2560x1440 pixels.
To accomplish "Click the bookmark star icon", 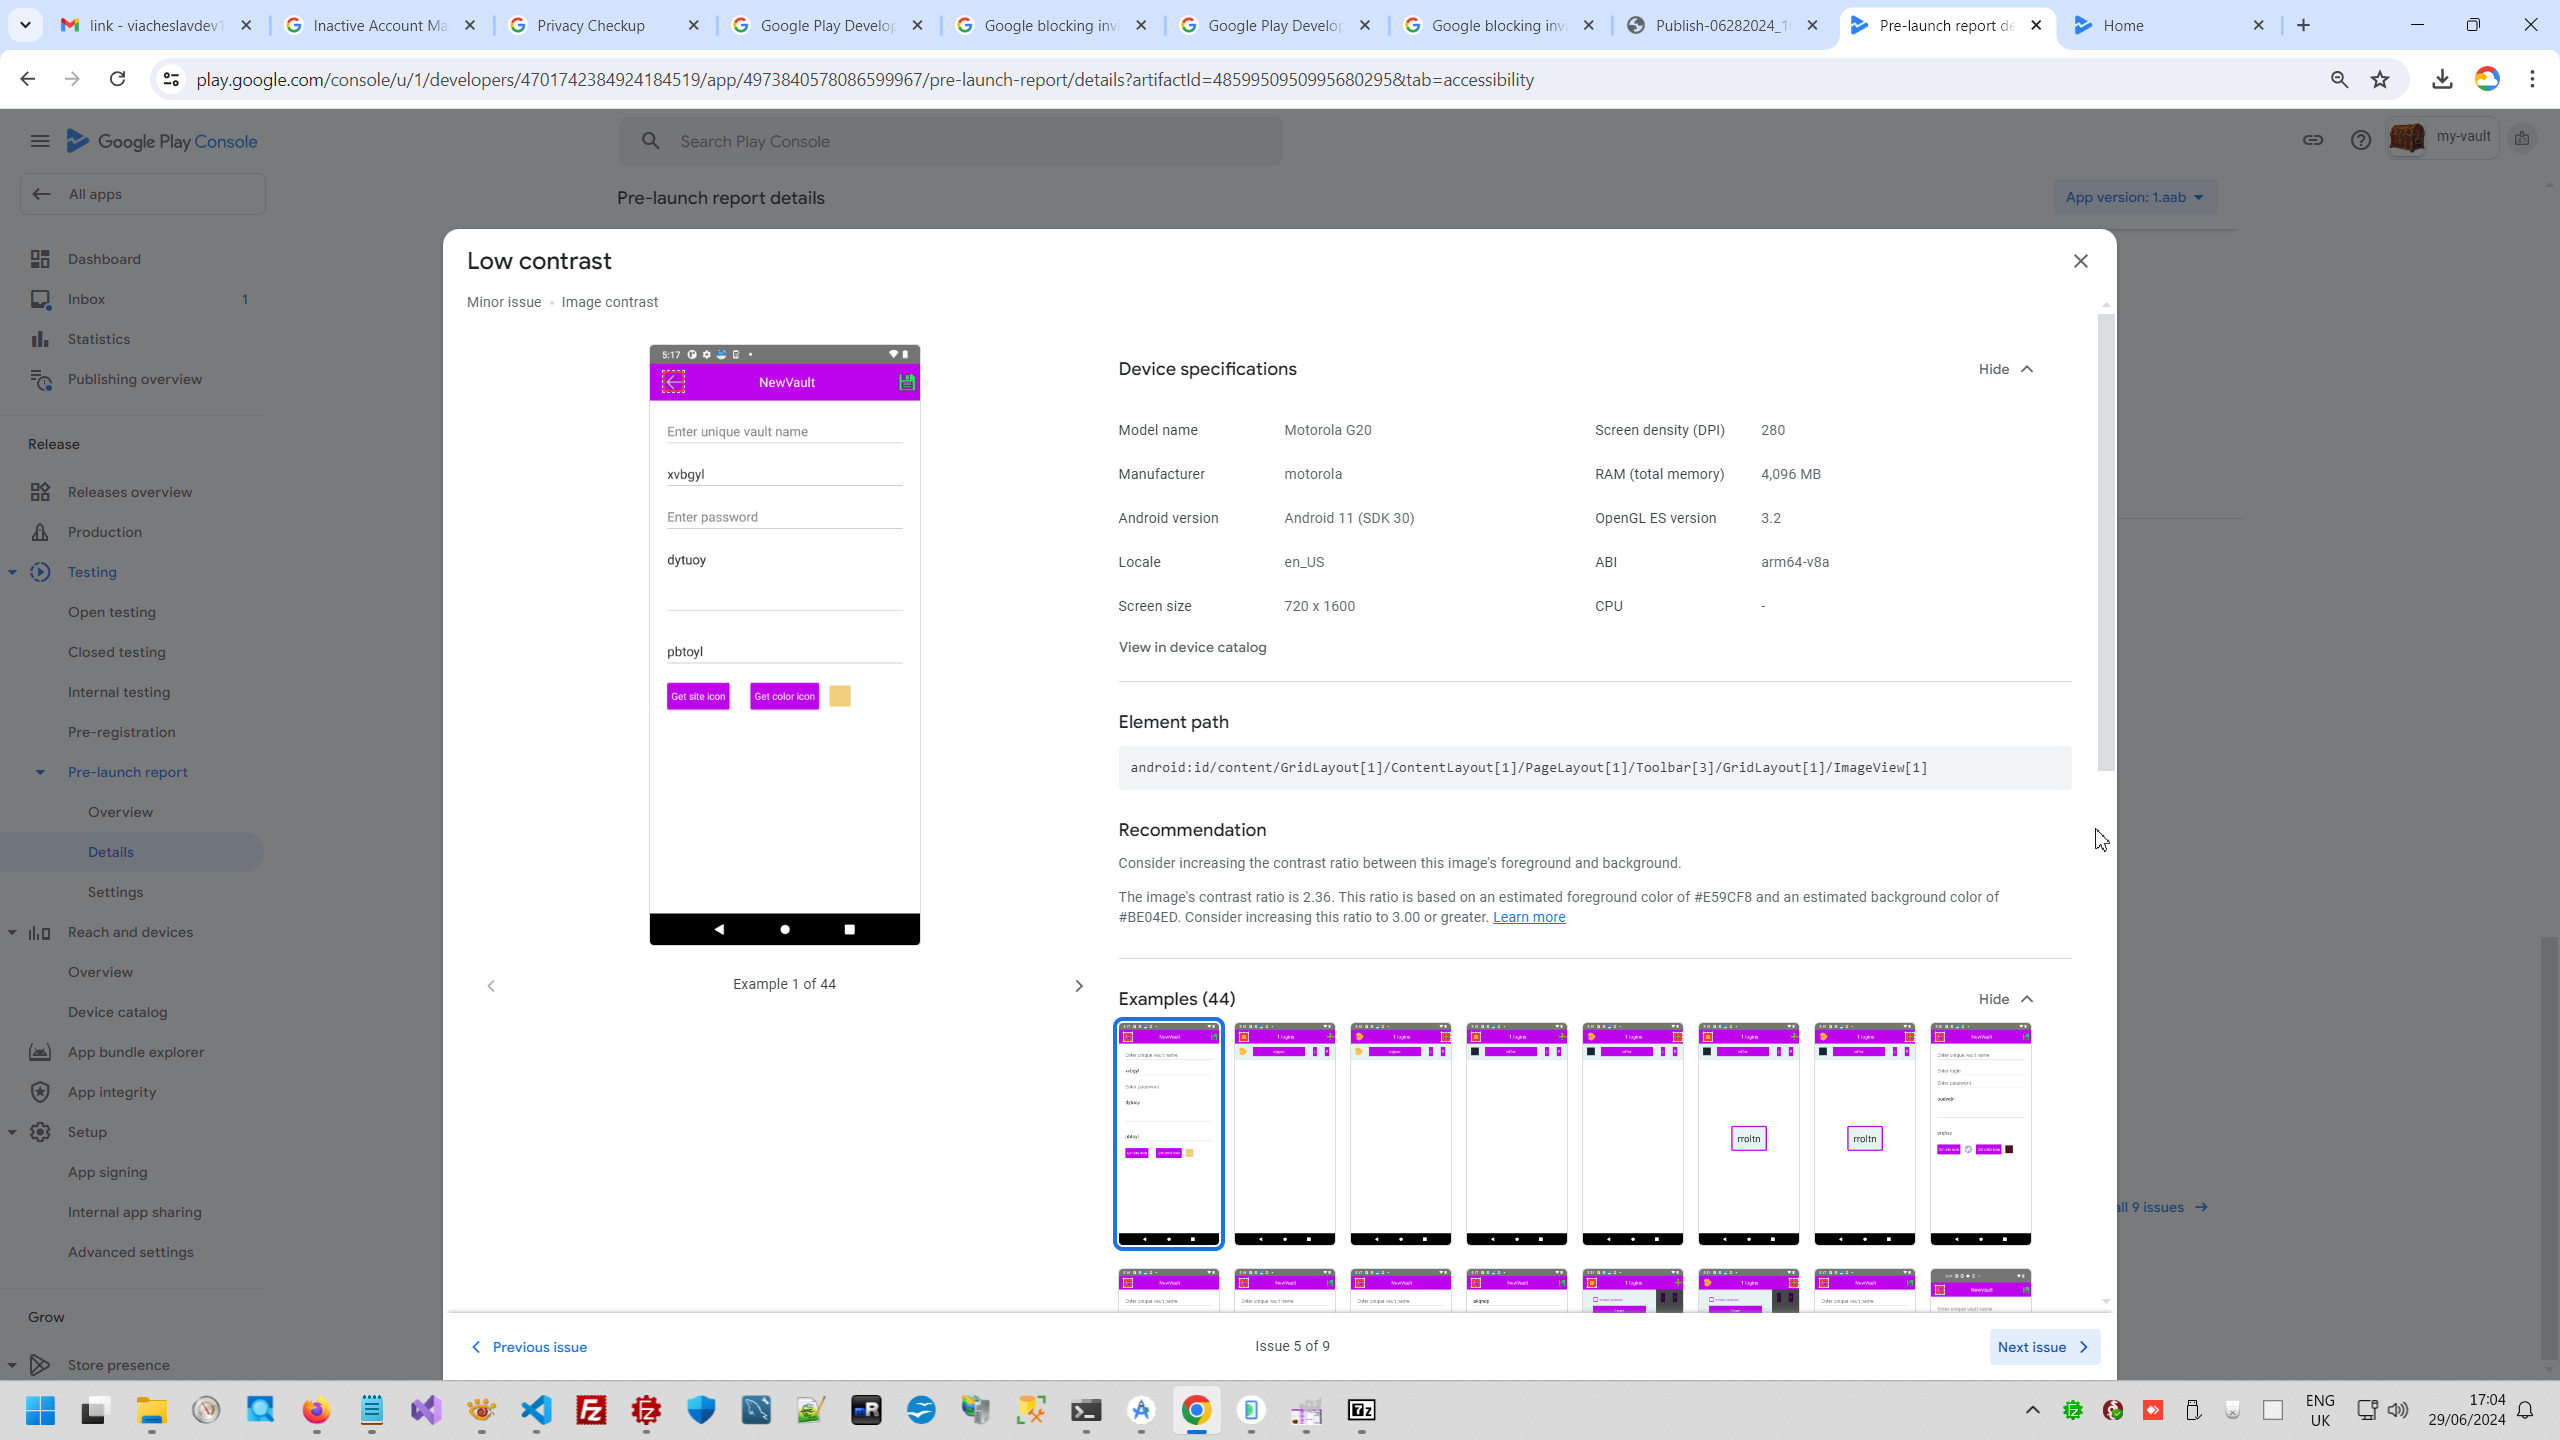I will (x=2380, y=80).
